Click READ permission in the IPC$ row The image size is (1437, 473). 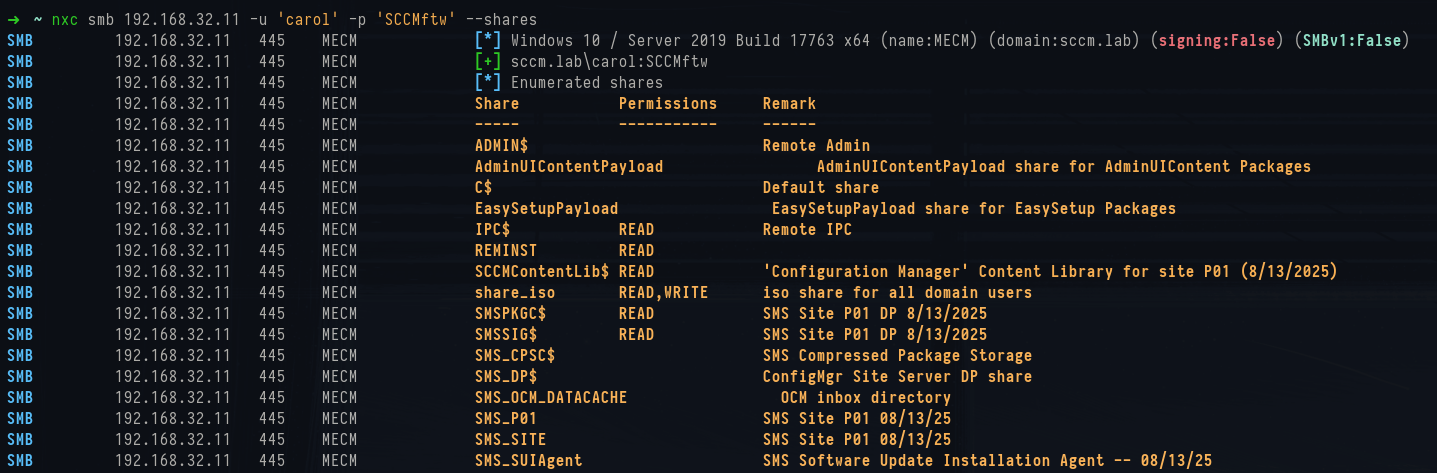point(637,230)
